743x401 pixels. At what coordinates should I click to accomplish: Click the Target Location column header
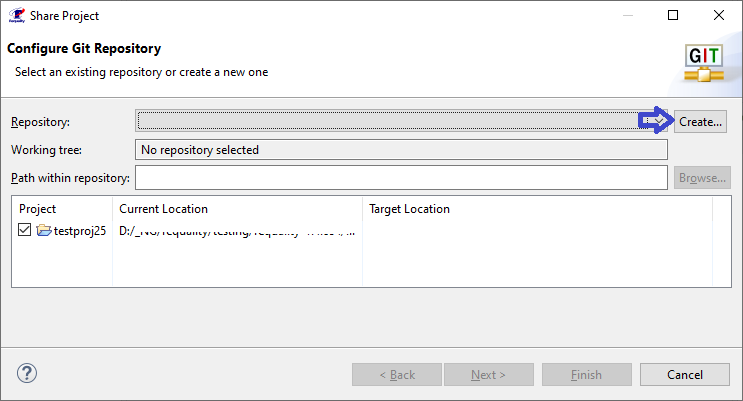pyautogui.click(x=537, y=209)
